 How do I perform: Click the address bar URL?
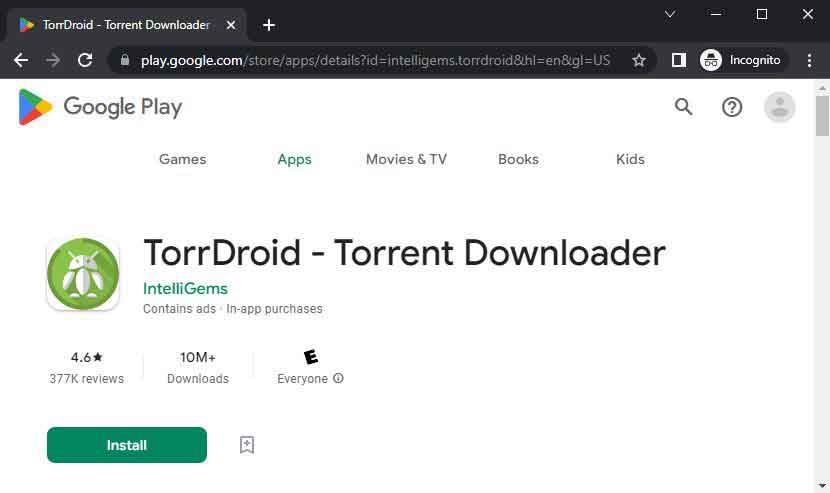pos(375,60)
